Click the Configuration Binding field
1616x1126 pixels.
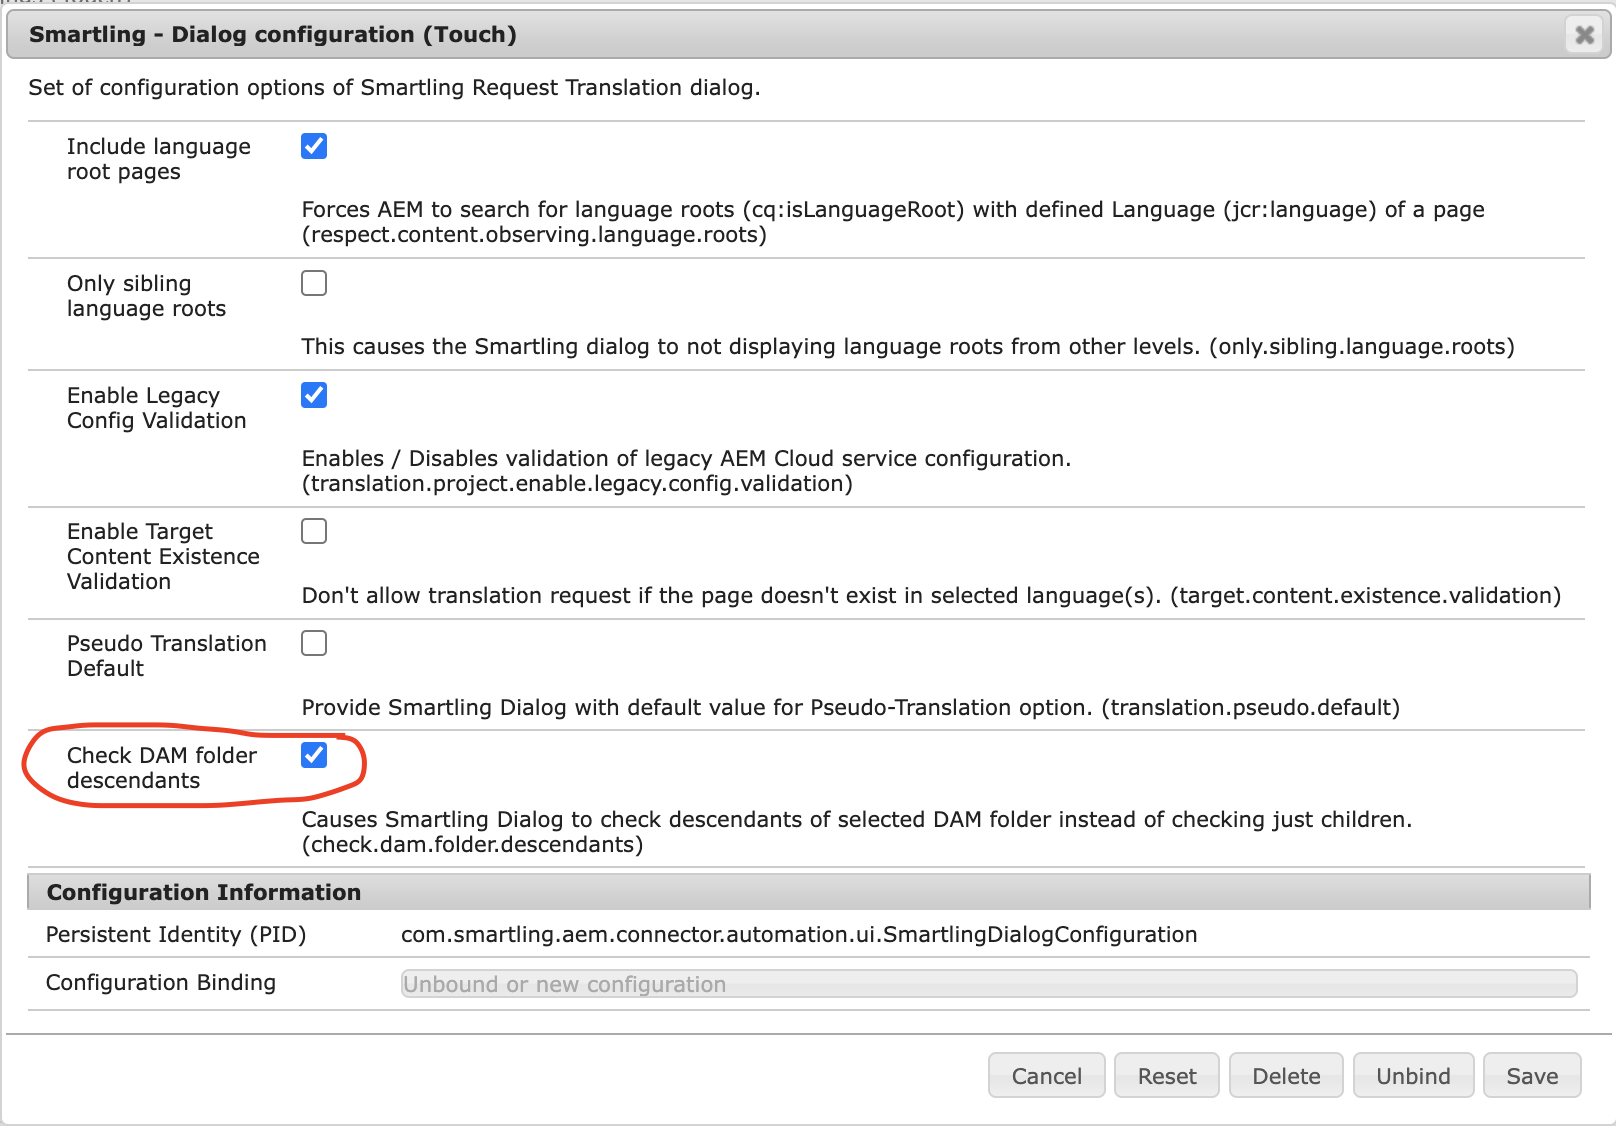point(989,984)
